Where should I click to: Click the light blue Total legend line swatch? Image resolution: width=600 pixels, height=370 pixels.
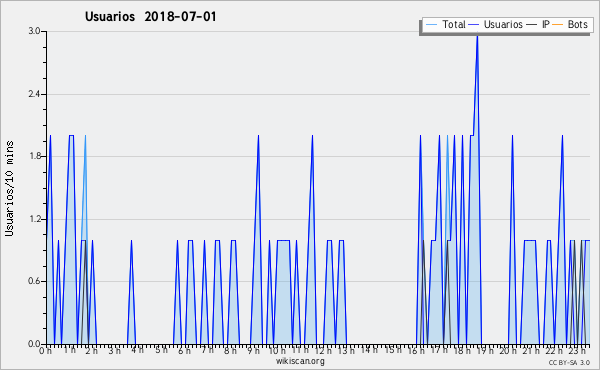click(431, 25)
